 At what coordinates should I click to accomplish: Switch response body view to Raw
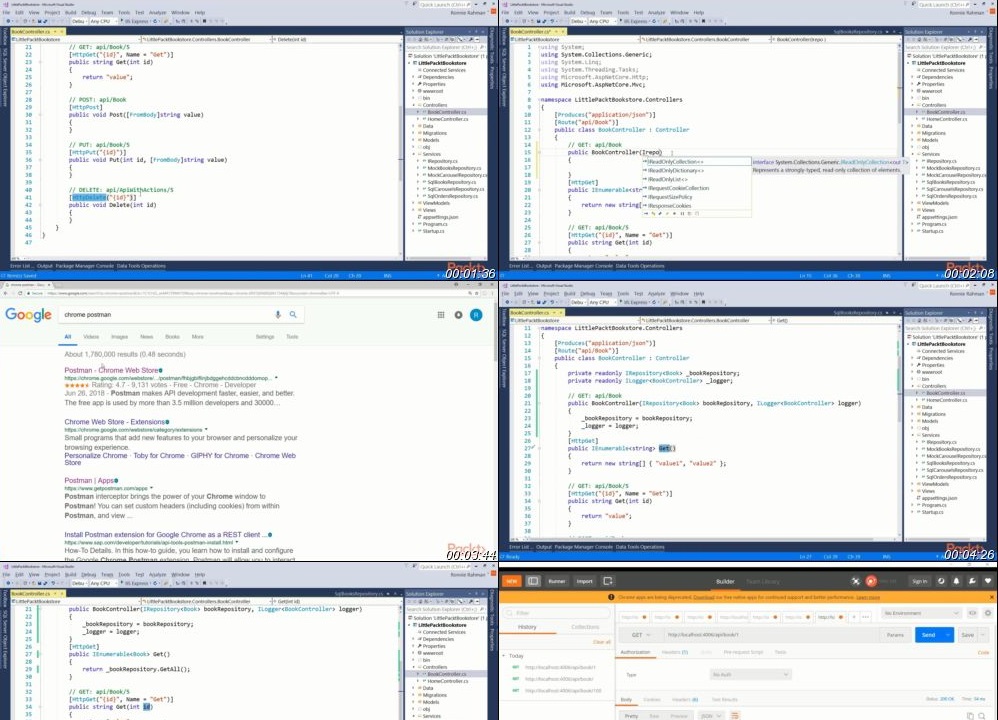tap(654, 715)
